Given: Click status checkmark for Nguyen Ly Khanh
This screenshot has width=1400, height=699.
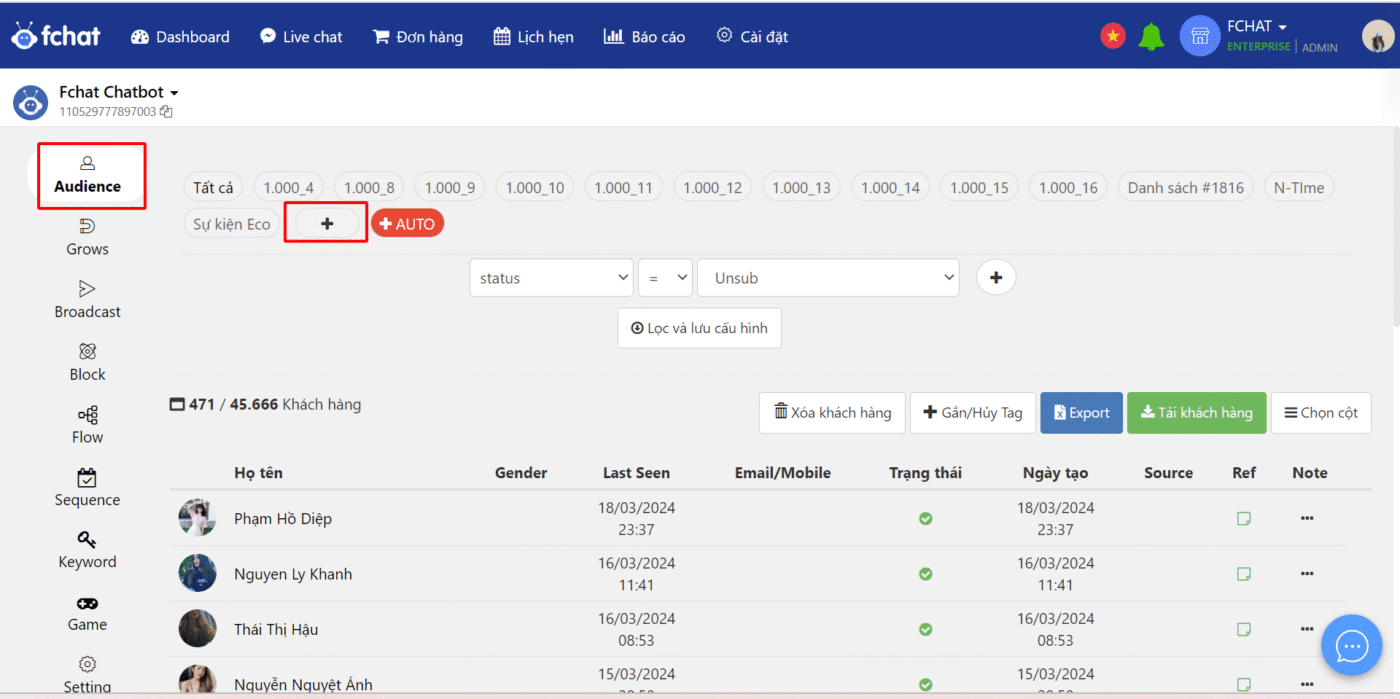Looking at the screenshot, I should pos(925,574).
